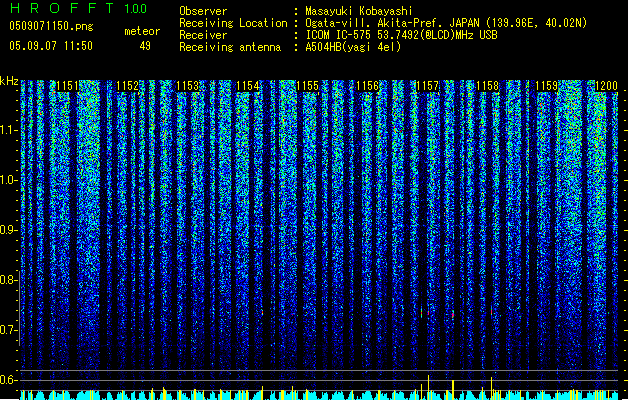Click the Receiving antenna label

click(230, 47)
